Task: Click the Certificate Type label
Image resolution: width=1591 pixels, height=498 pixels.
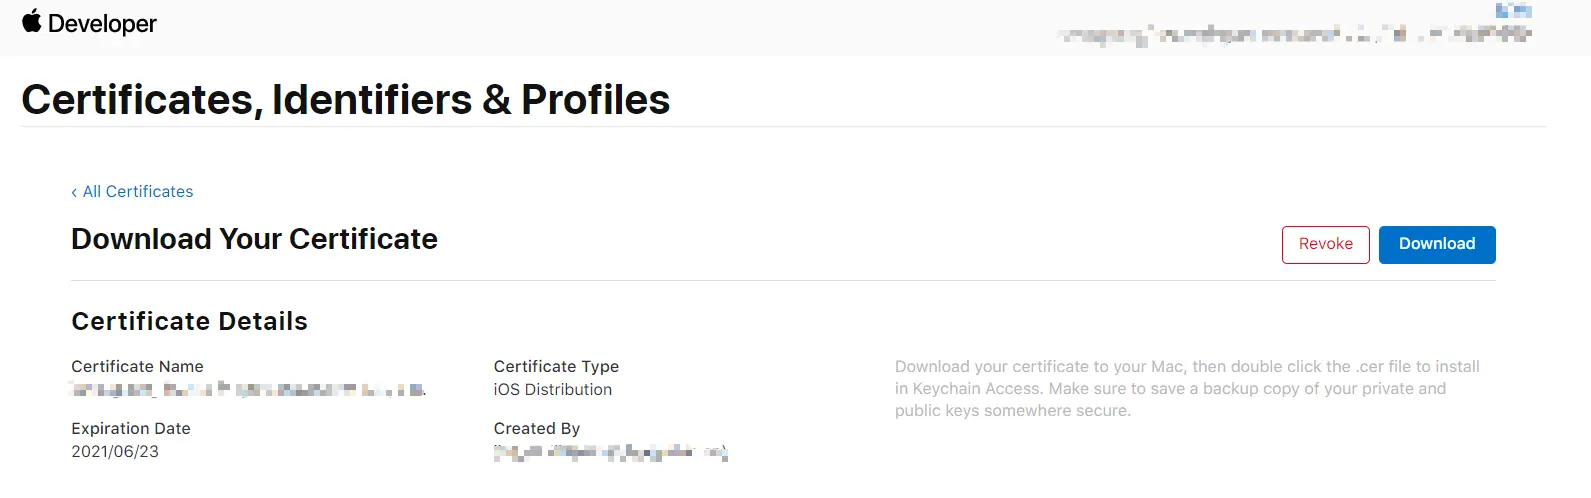Action: (x=556, y=367)
